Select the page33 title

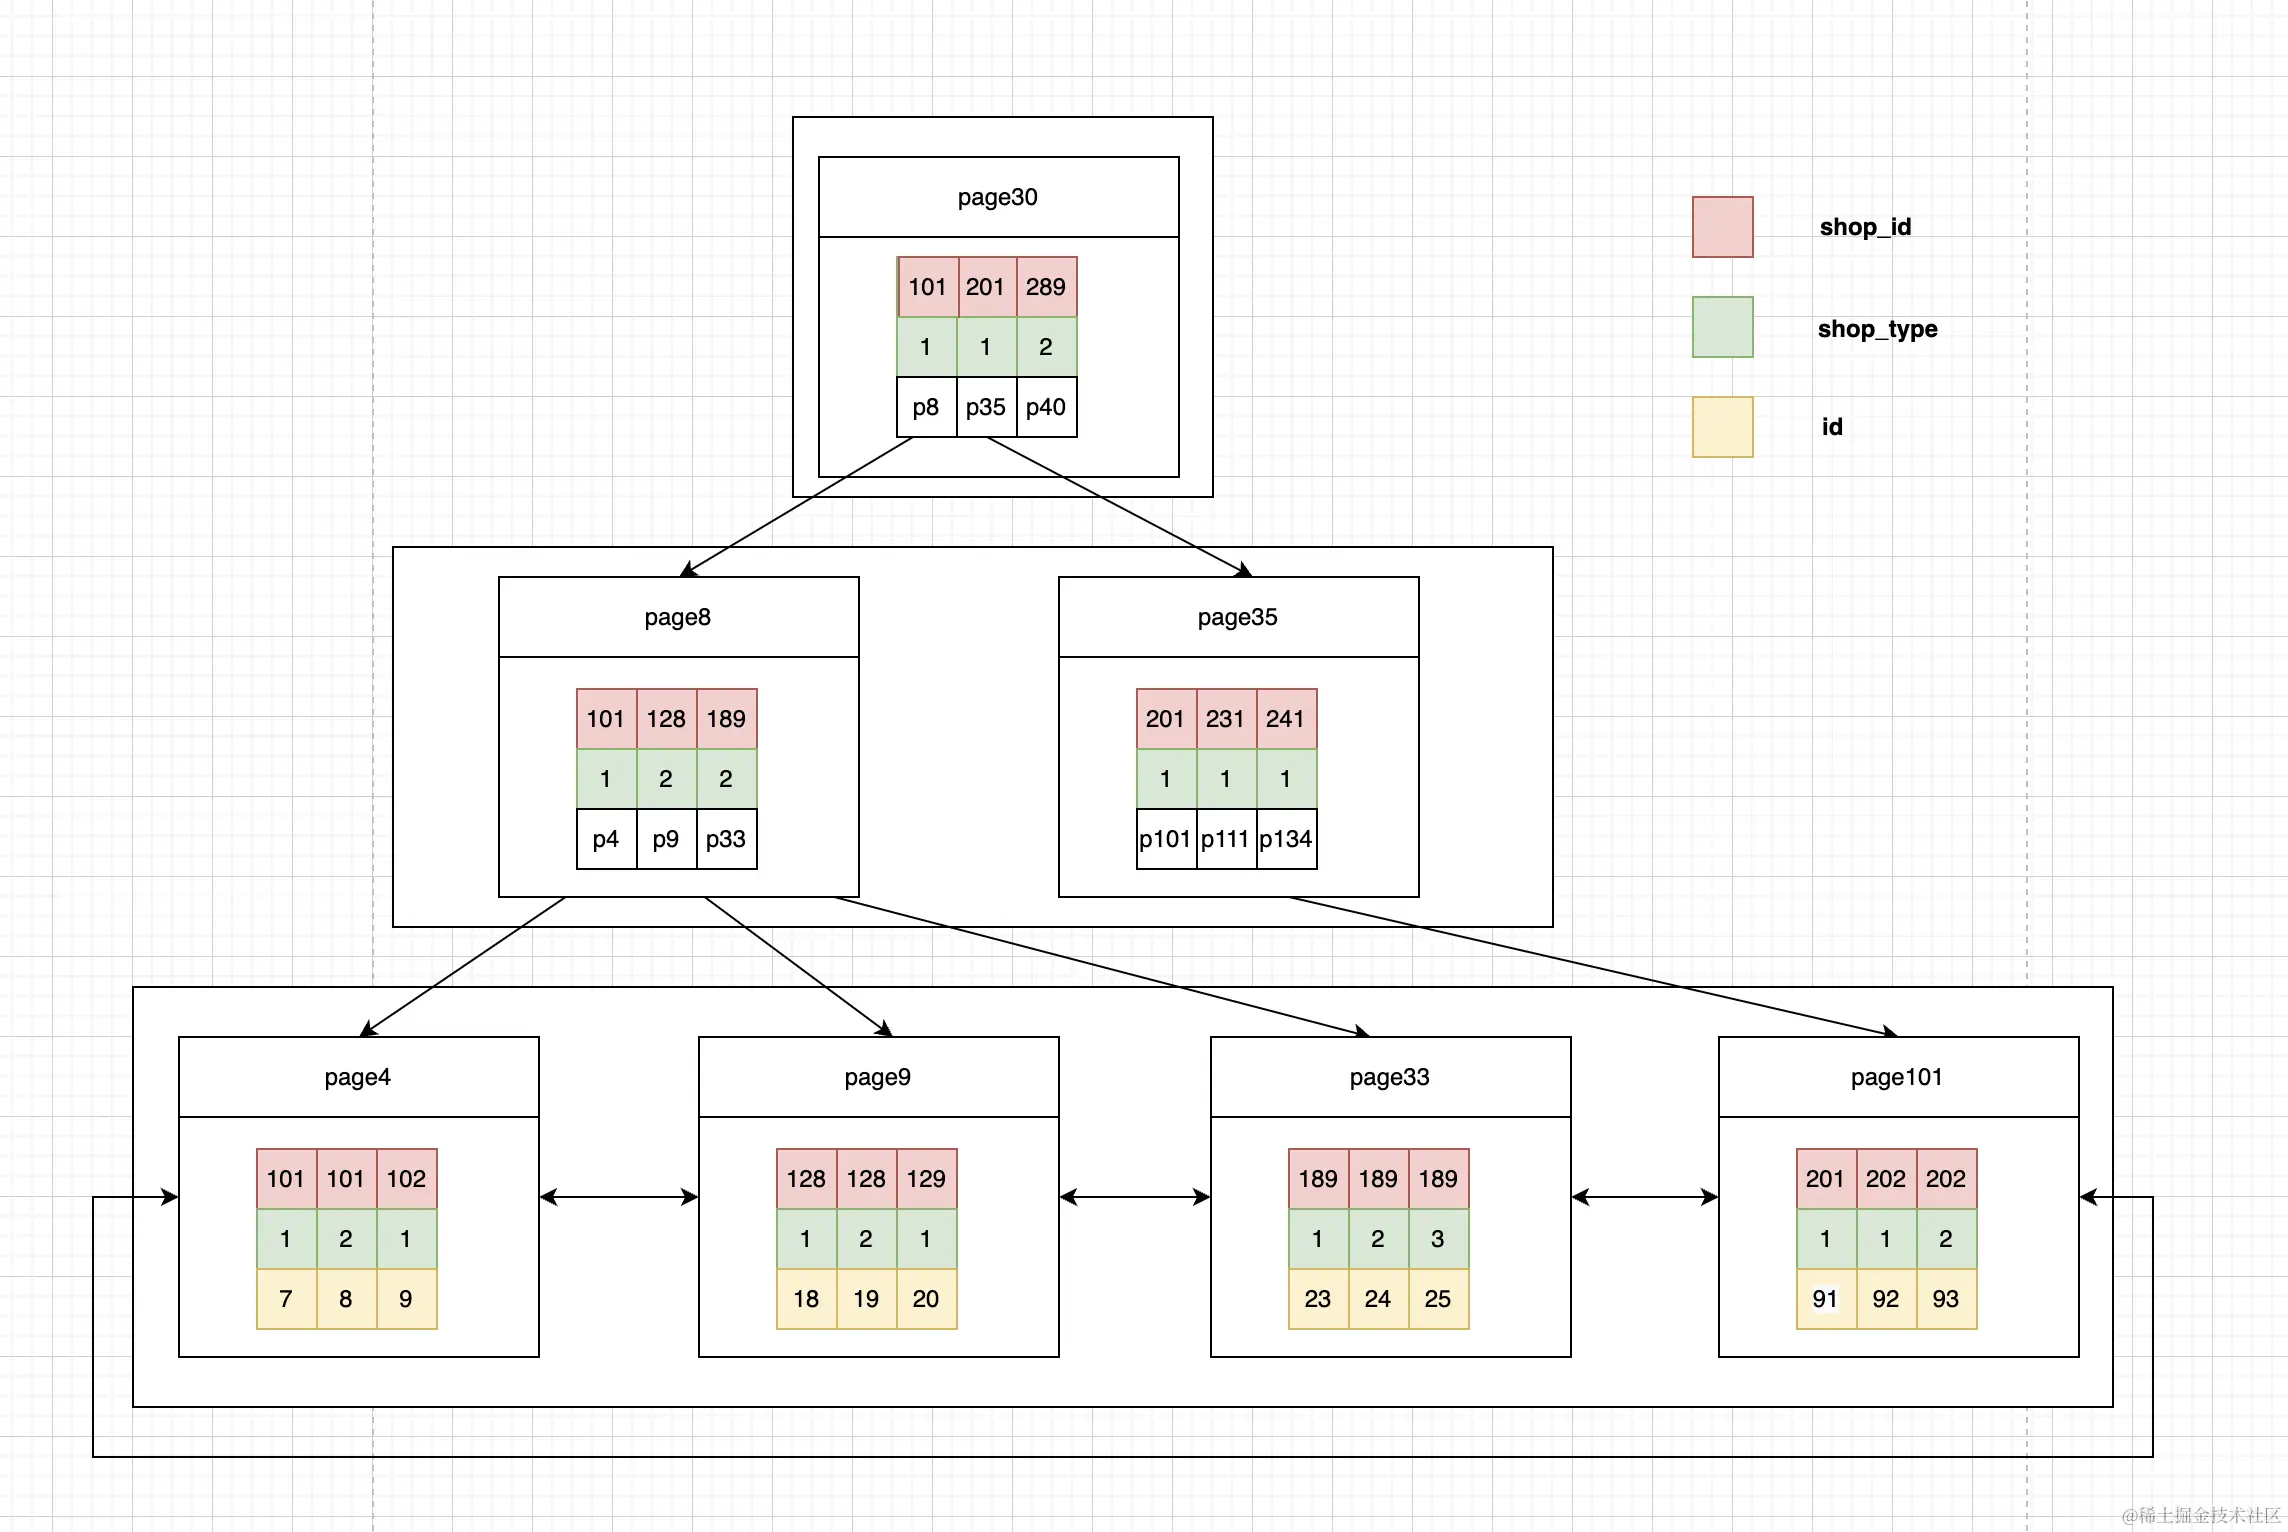[1390, 1077]
